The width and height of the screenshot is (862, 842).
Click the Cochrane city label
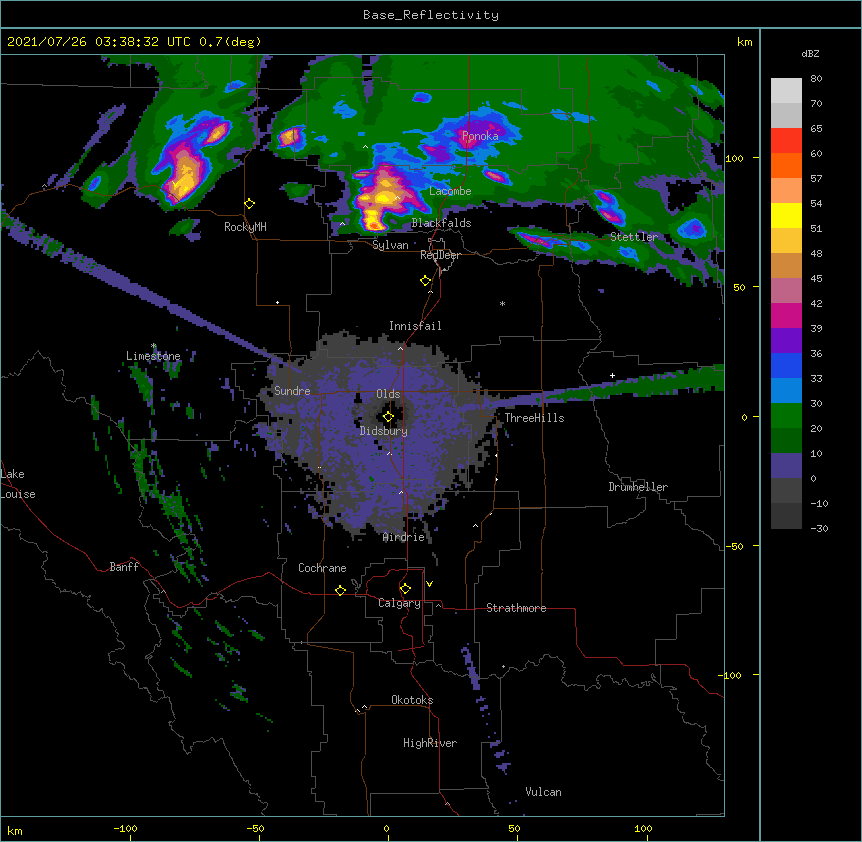point(322,568)
